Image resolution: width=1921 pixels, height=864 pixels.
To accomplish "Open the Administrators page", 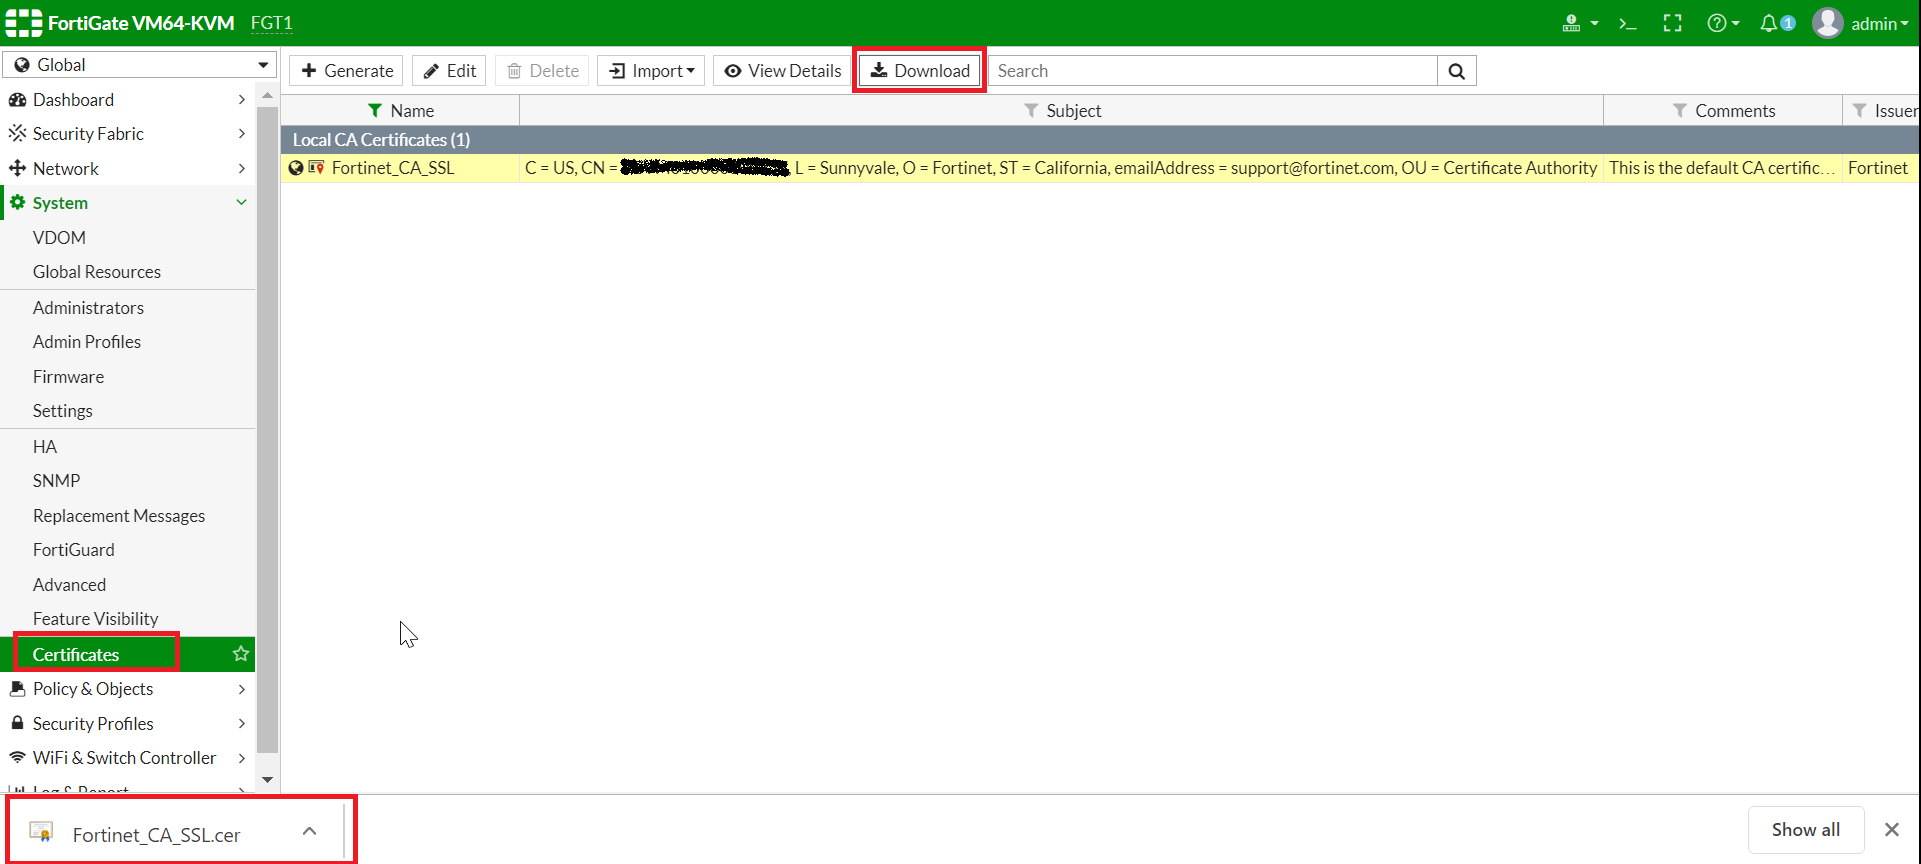I will (88, 308).
